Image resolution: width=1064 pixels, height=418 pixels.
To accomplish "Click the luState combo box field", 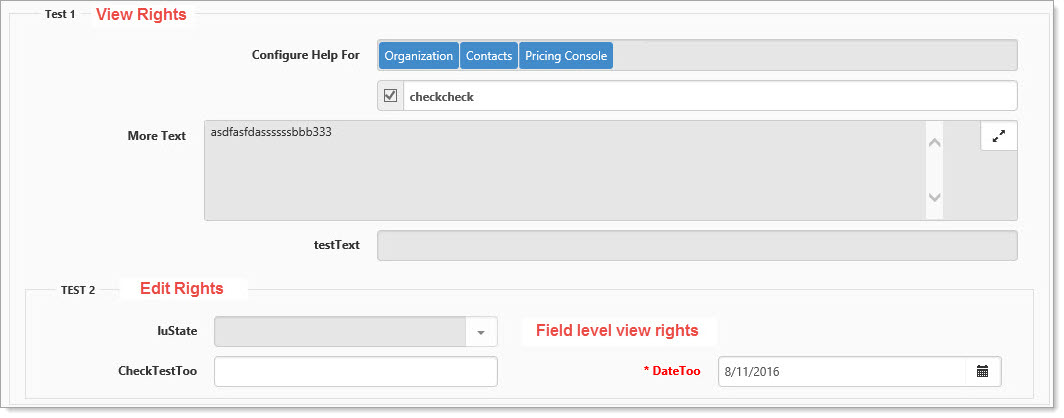I will click(340, 332).
